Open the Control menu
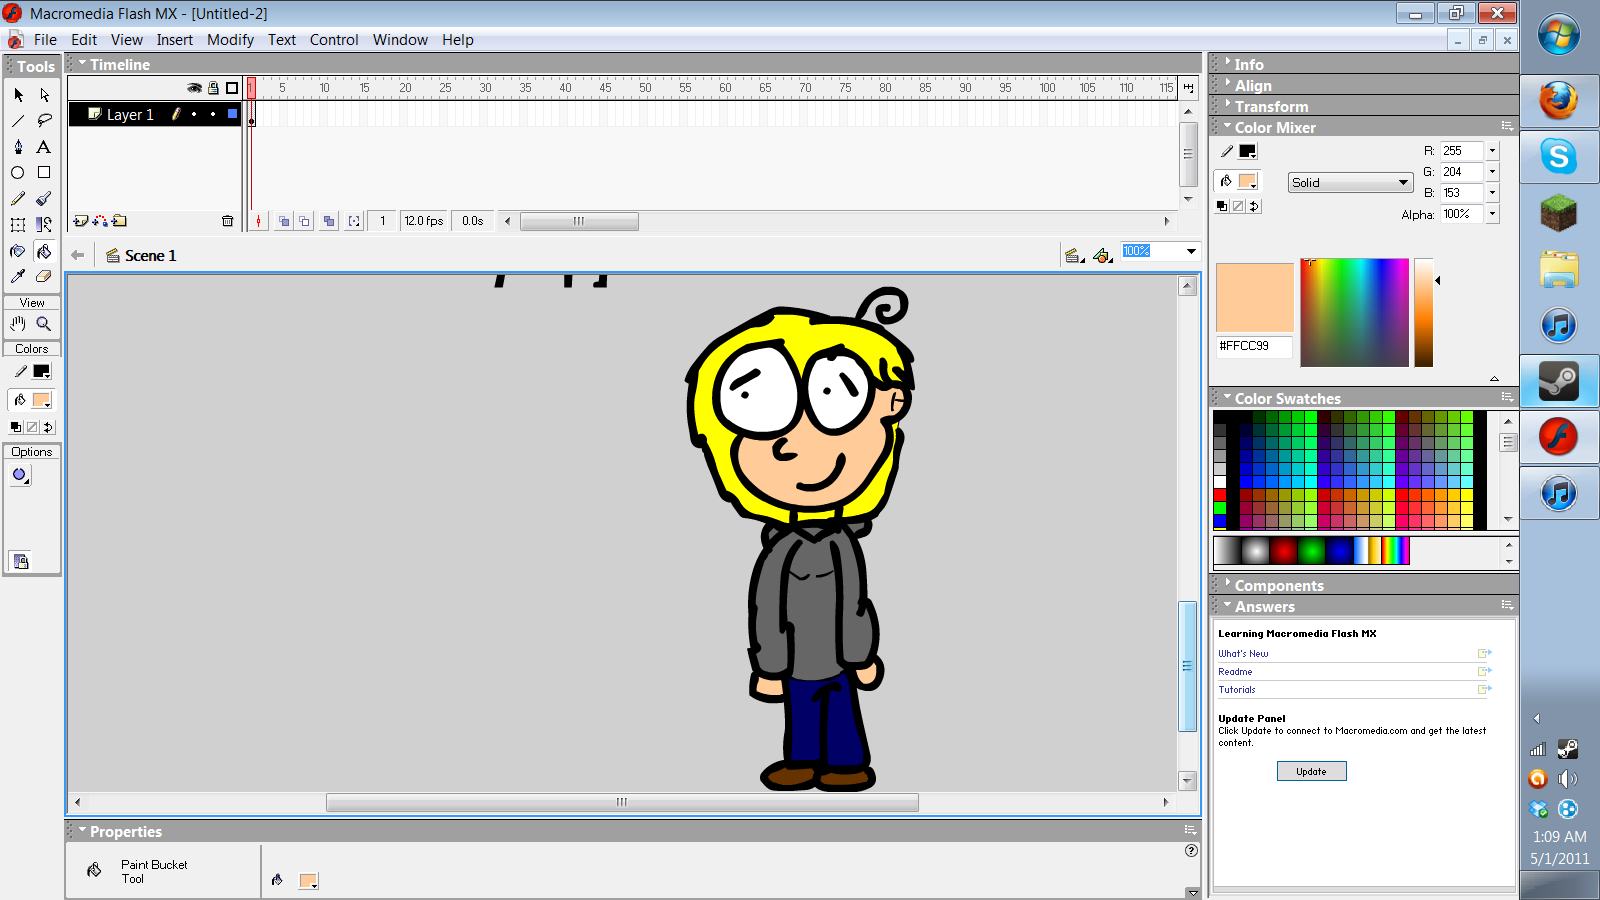 point(334,40)
